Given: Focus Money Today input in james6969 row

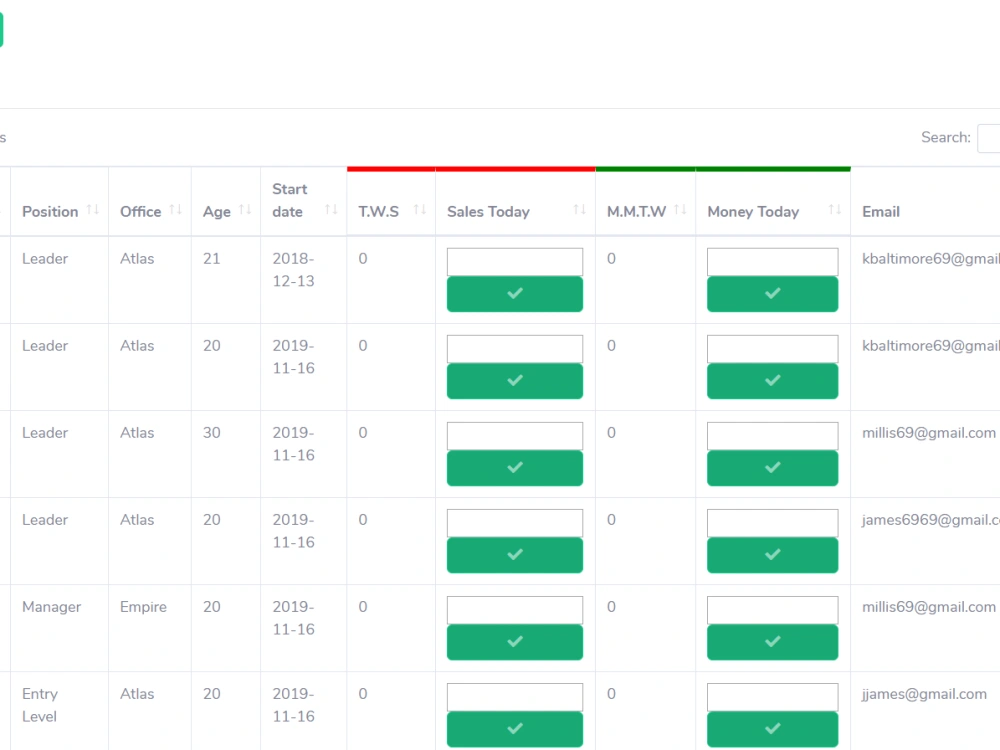Looking at the screenshot, I should coord(772,523).
